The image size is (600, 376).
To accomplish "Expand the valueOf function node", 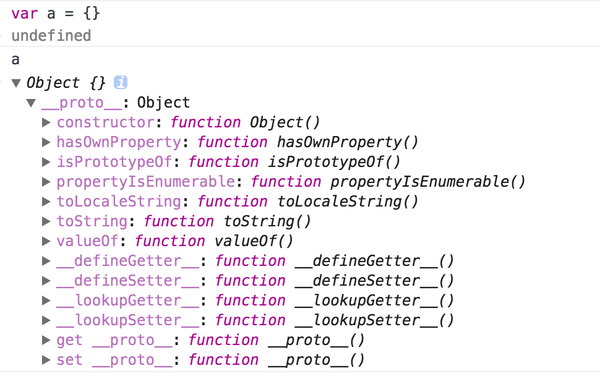I will click(x=46, y=241).
